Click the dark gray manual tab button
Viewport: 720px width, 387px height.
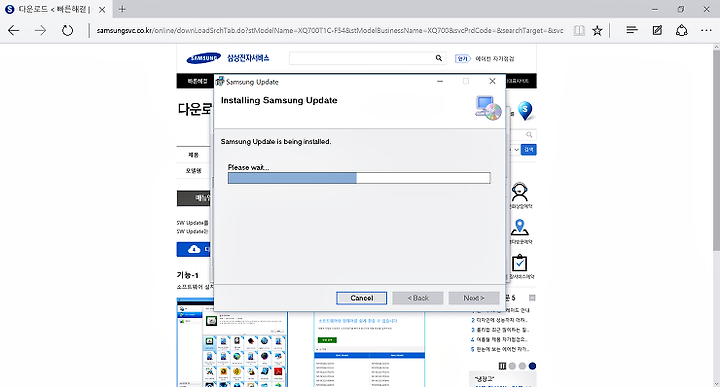click(x=195, y=198)
